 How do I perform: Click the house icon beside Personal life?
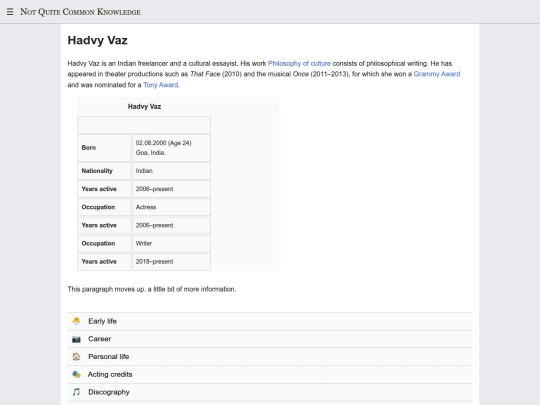click(76, 356)
